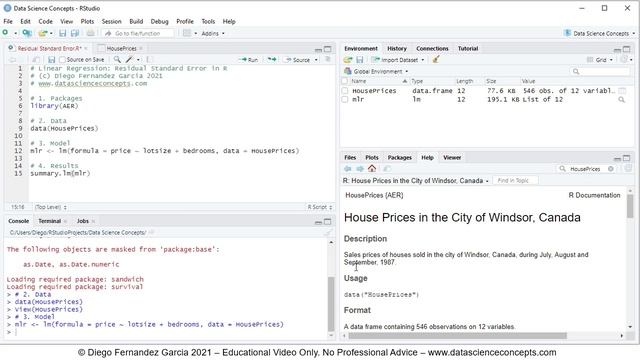This screenshot has width=640, height=360.
Task: Click Save All documents icon
Action: 75,33
